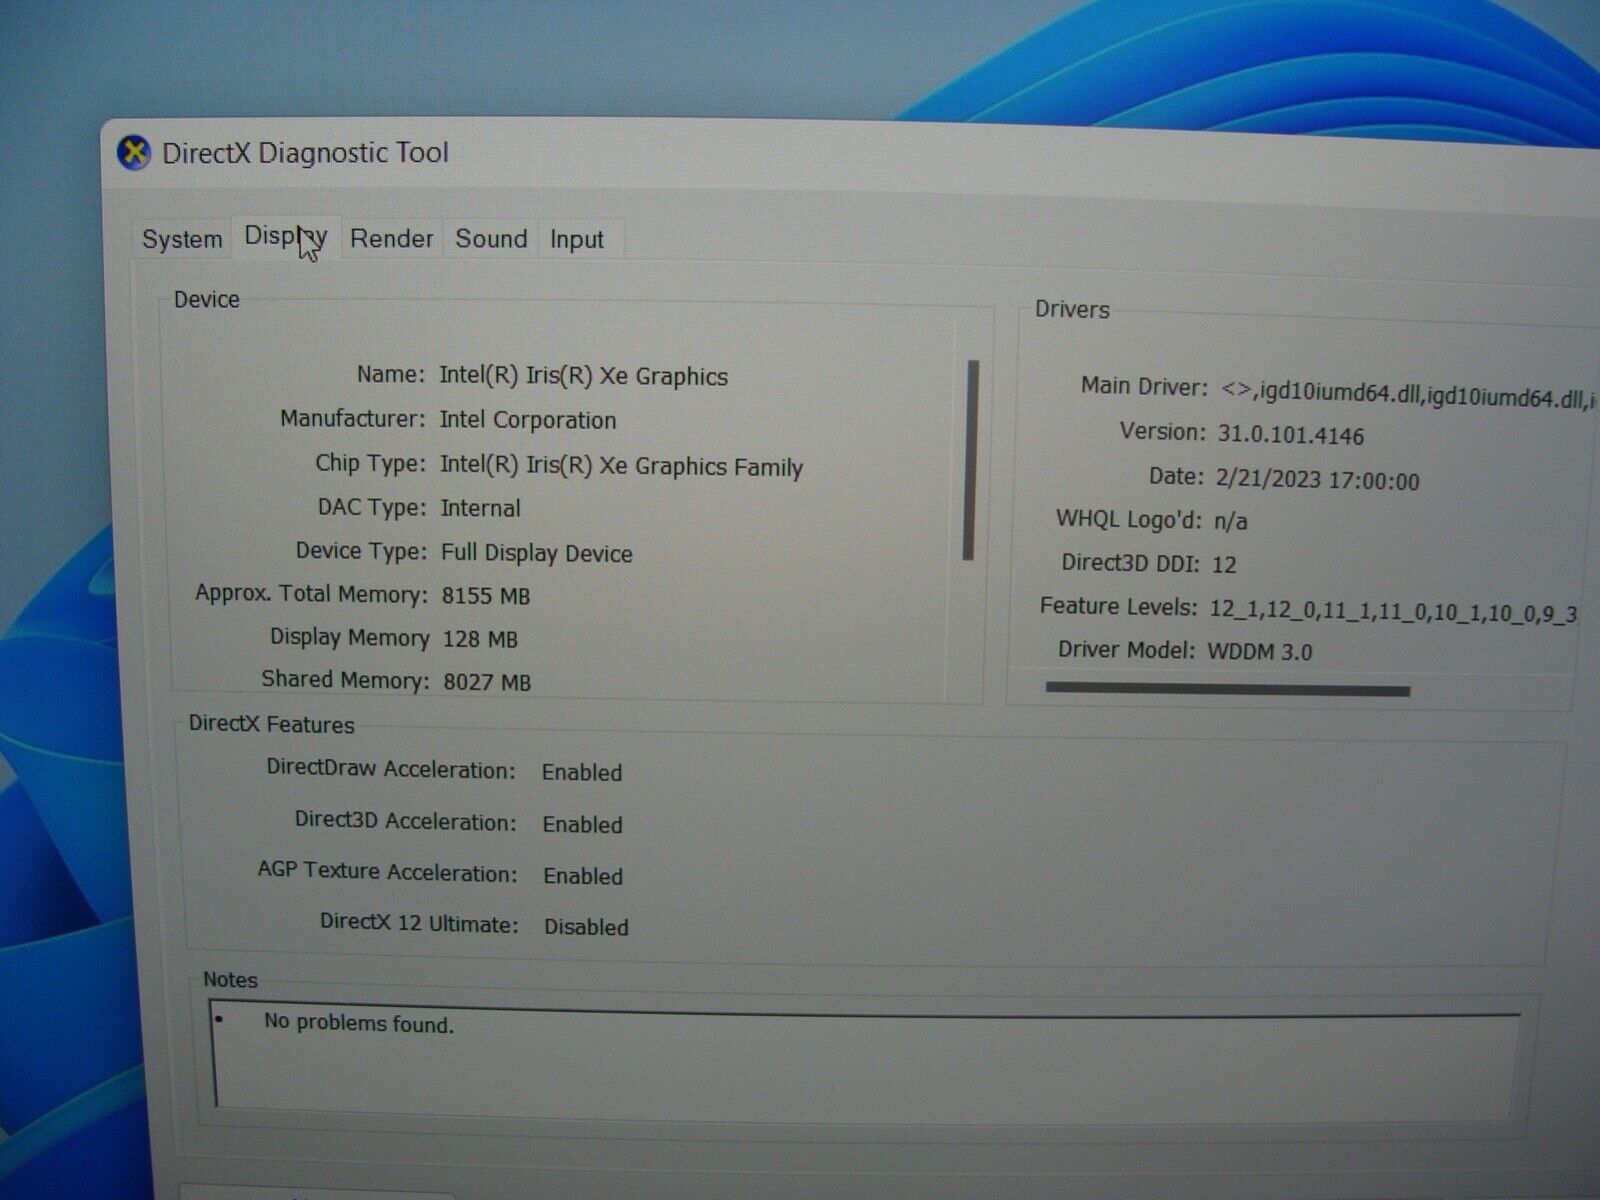Select the Display tab
The height and width of the screenshot is (1200, 1600).
coord(286,237)
